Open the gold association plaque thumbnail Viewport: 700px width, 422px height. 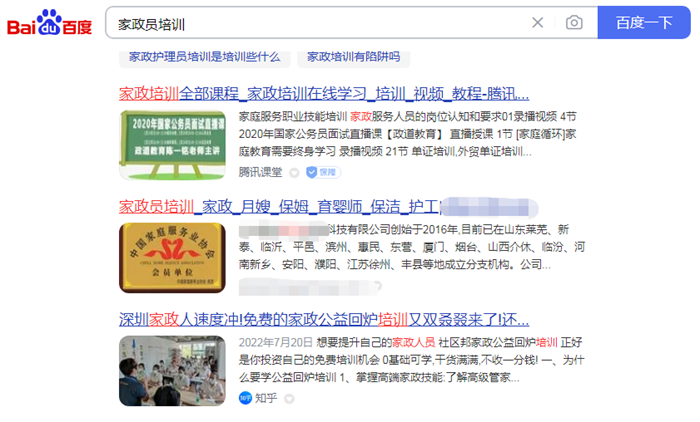point(172,258)
